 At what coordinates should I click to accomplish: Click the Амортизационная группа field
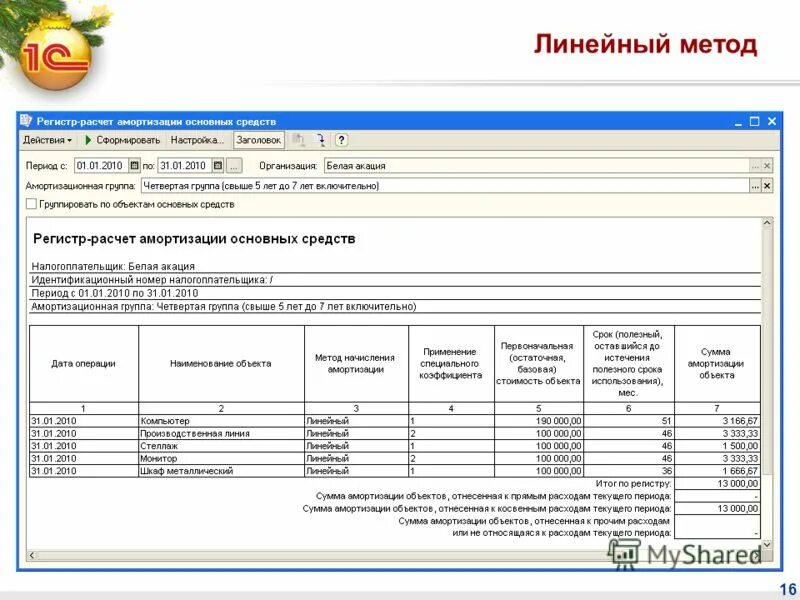(445, 186)
